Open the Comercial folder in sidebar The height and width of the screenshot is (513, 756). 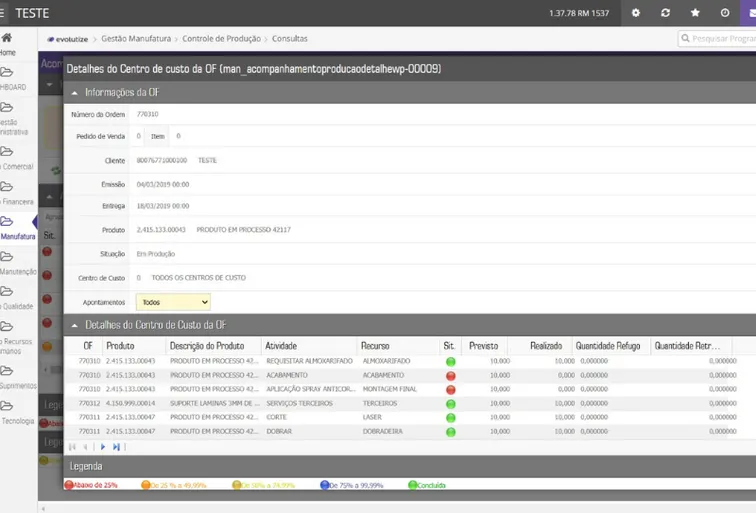click(x=16, y=159)
